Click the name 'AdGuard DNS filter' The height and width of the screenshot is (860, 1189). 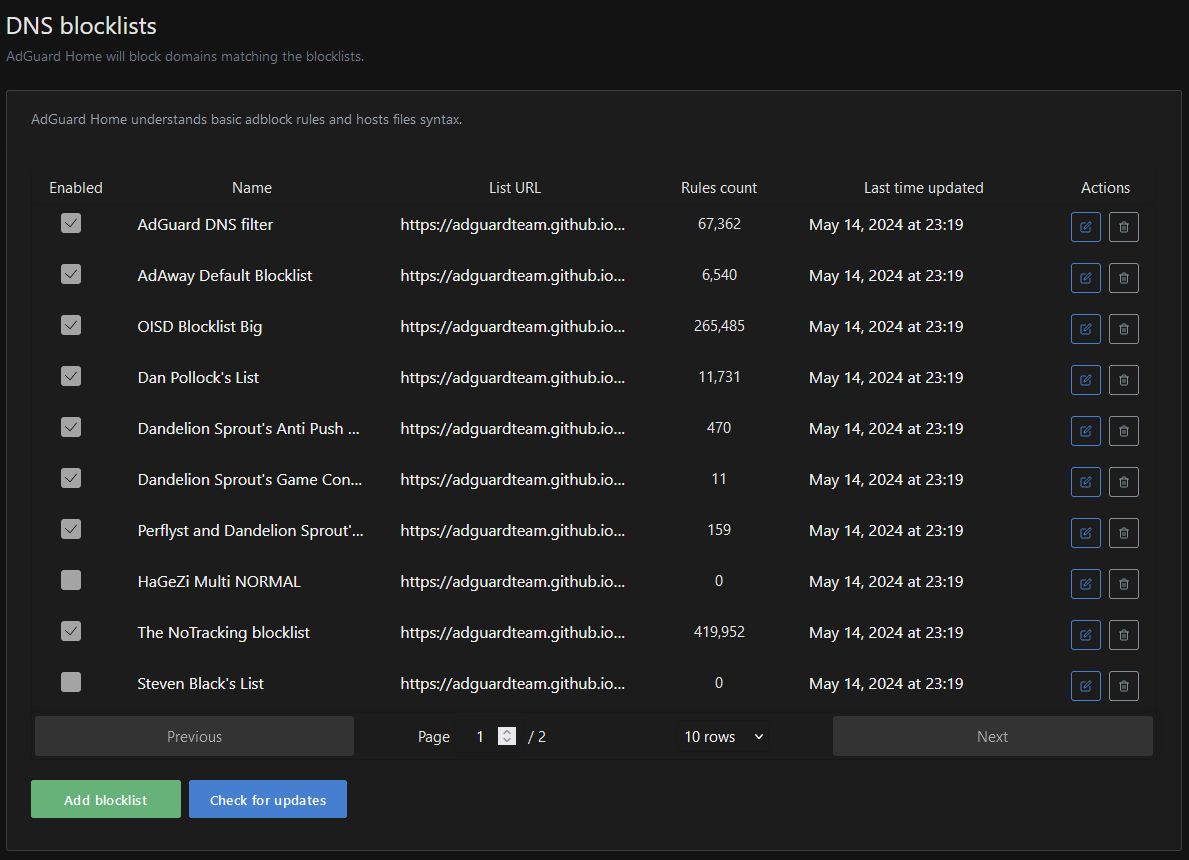coord(205,224)
